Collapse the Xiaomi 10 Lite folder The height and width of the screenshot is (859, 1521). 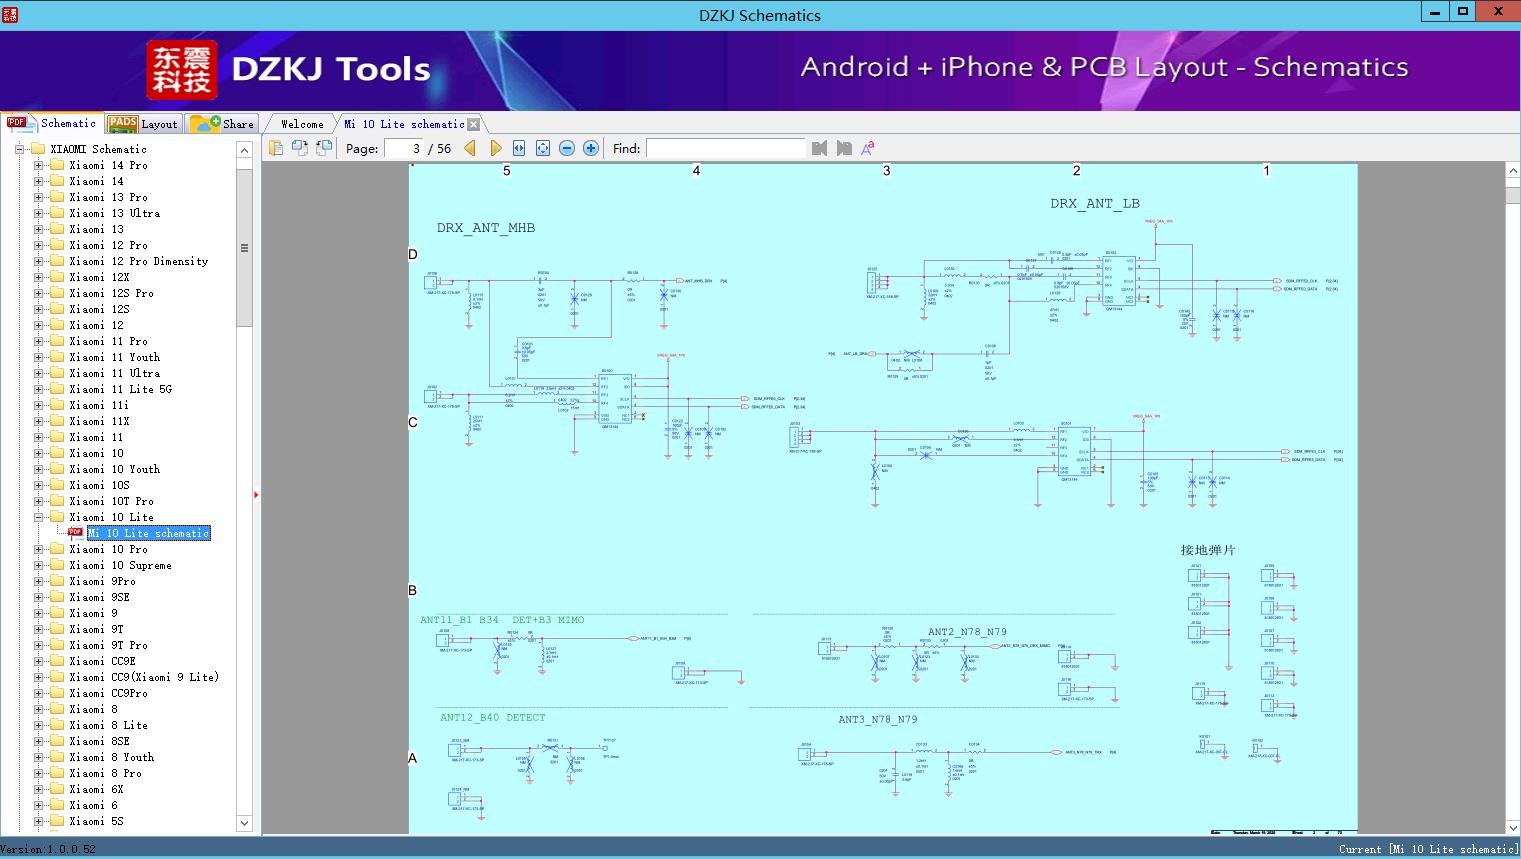click(38, 517)
